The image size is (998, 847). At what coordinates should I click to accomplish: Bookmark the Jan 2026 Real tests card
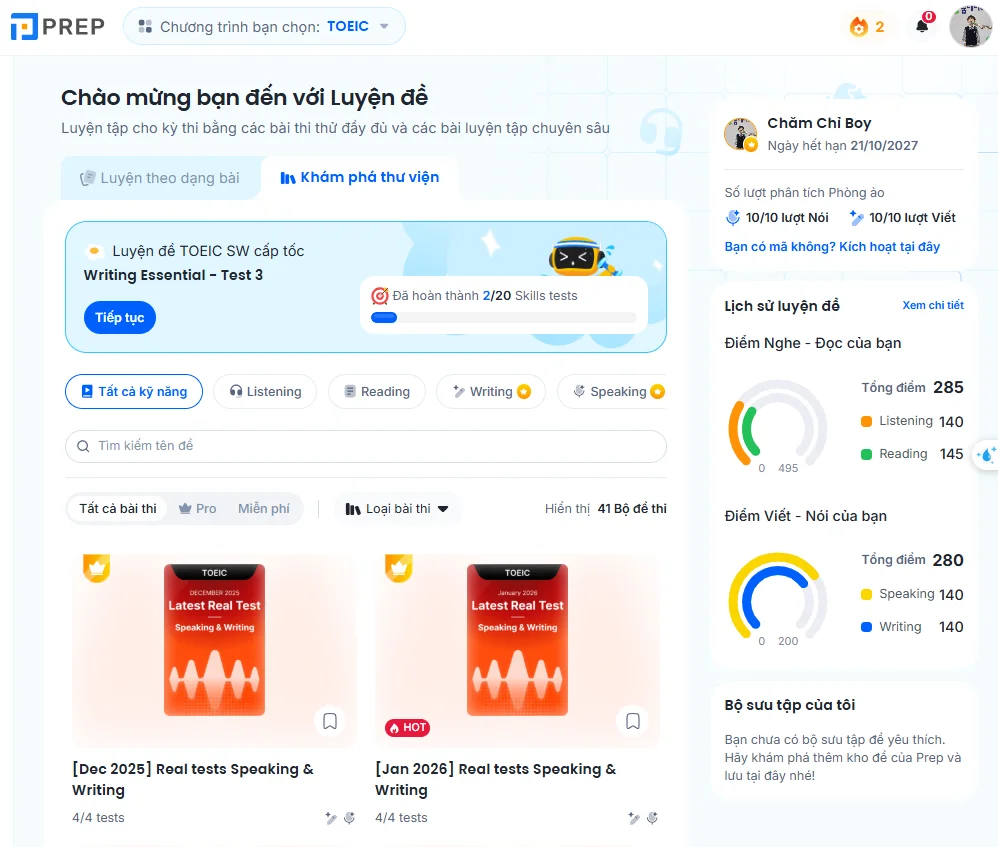click(x=633, y=721)
